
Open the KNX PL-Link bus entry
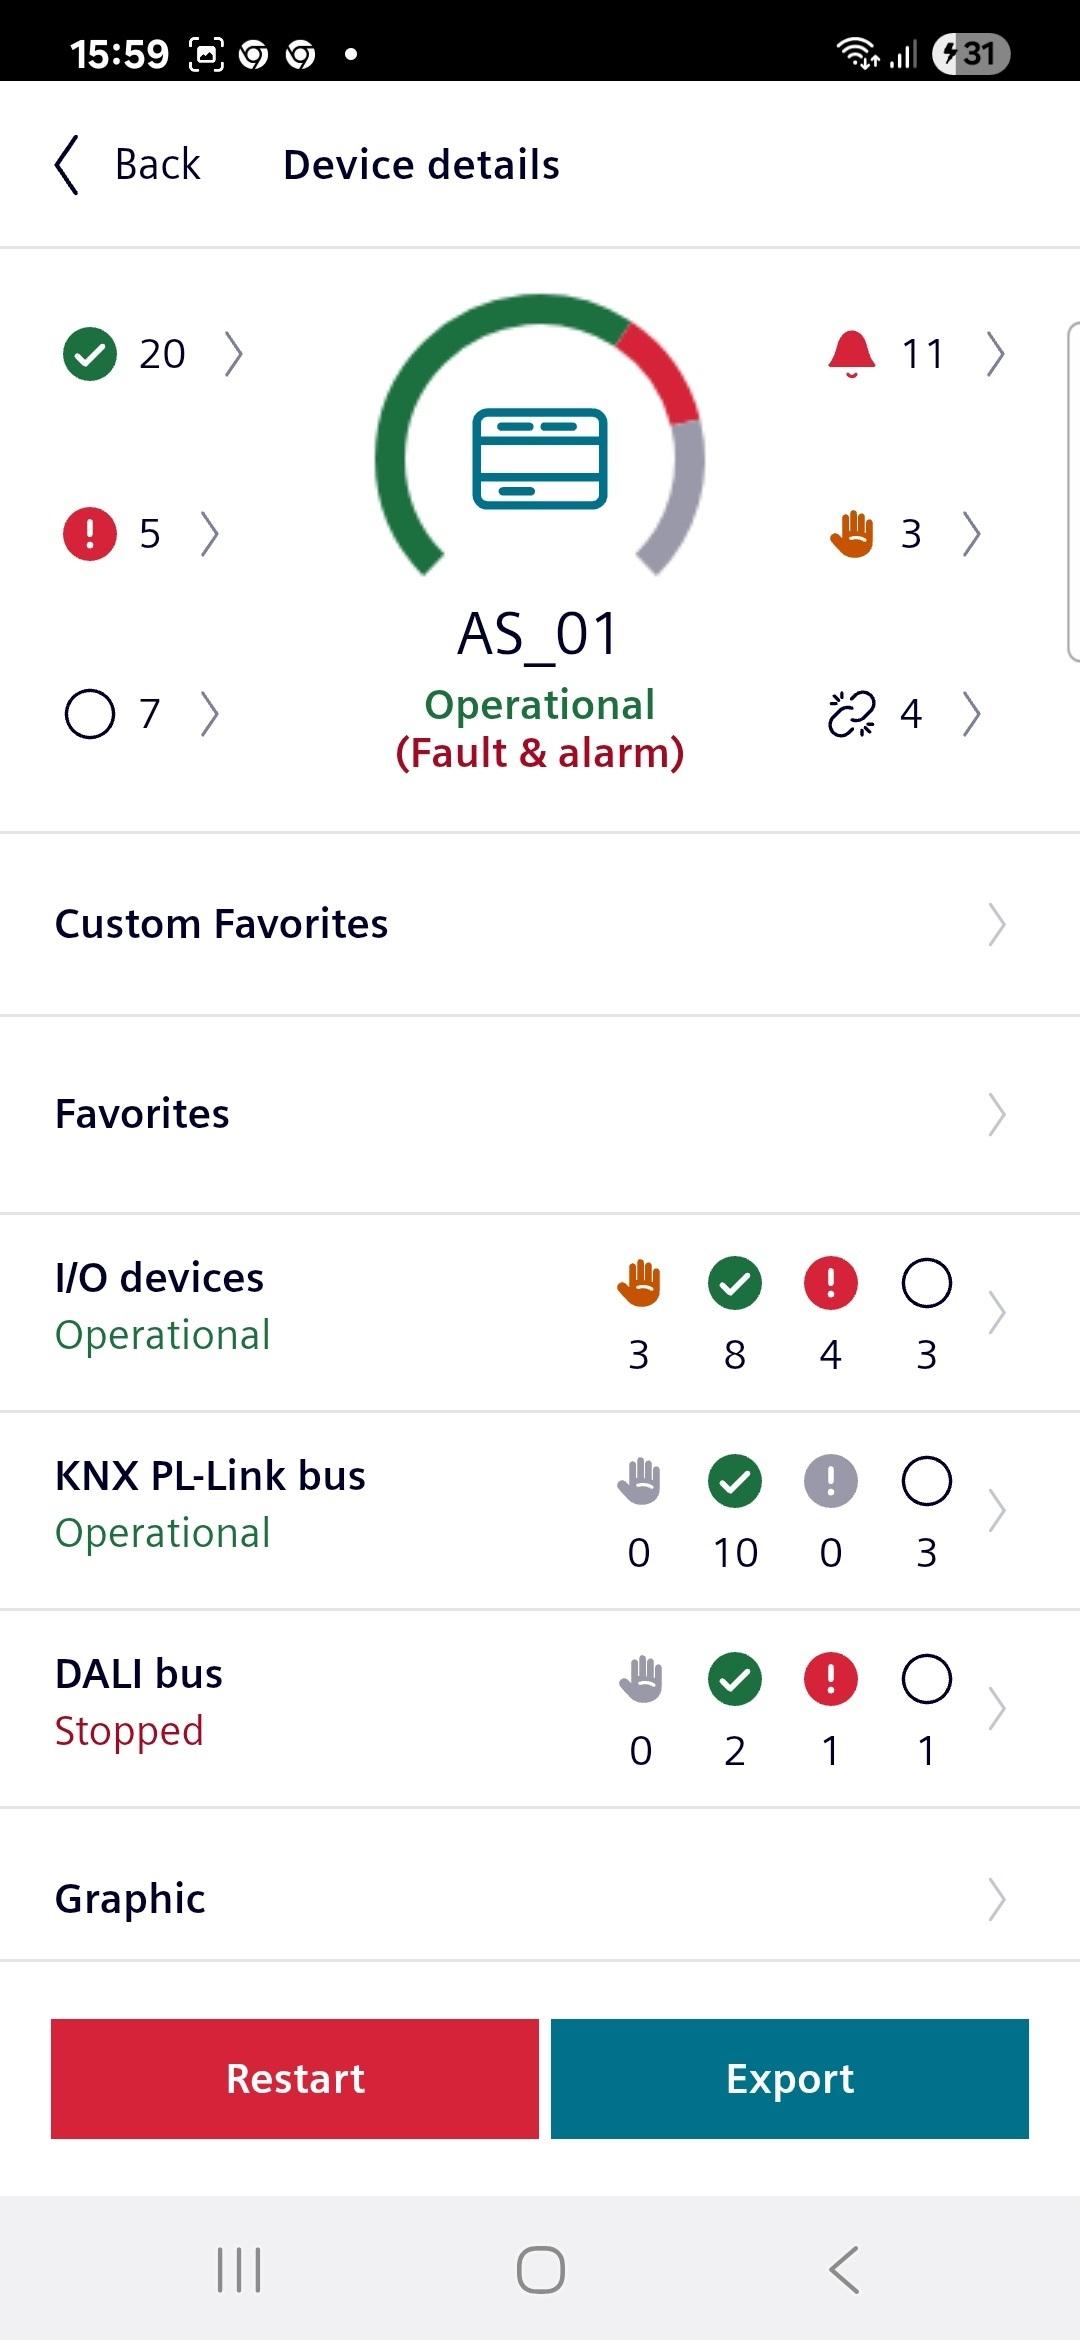(540, 1511)
